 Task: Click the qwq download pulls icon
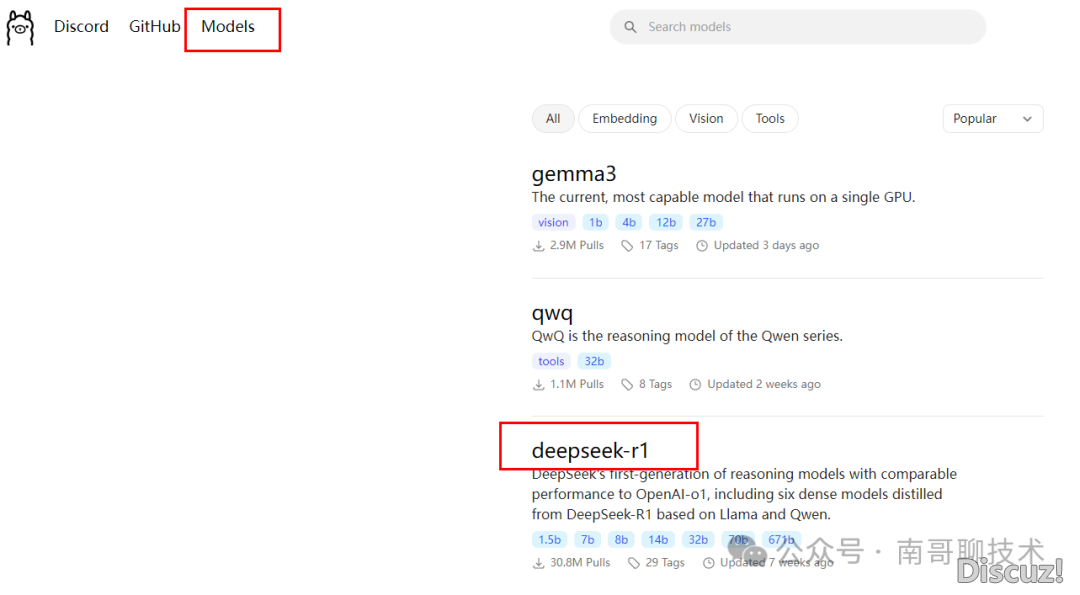pos(539,385)
